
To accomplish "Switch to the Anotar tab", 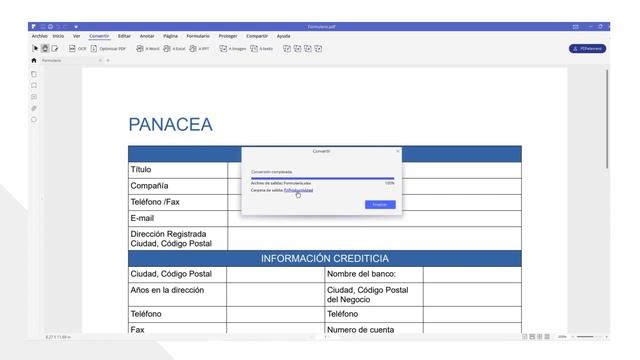I will point(147,36).
